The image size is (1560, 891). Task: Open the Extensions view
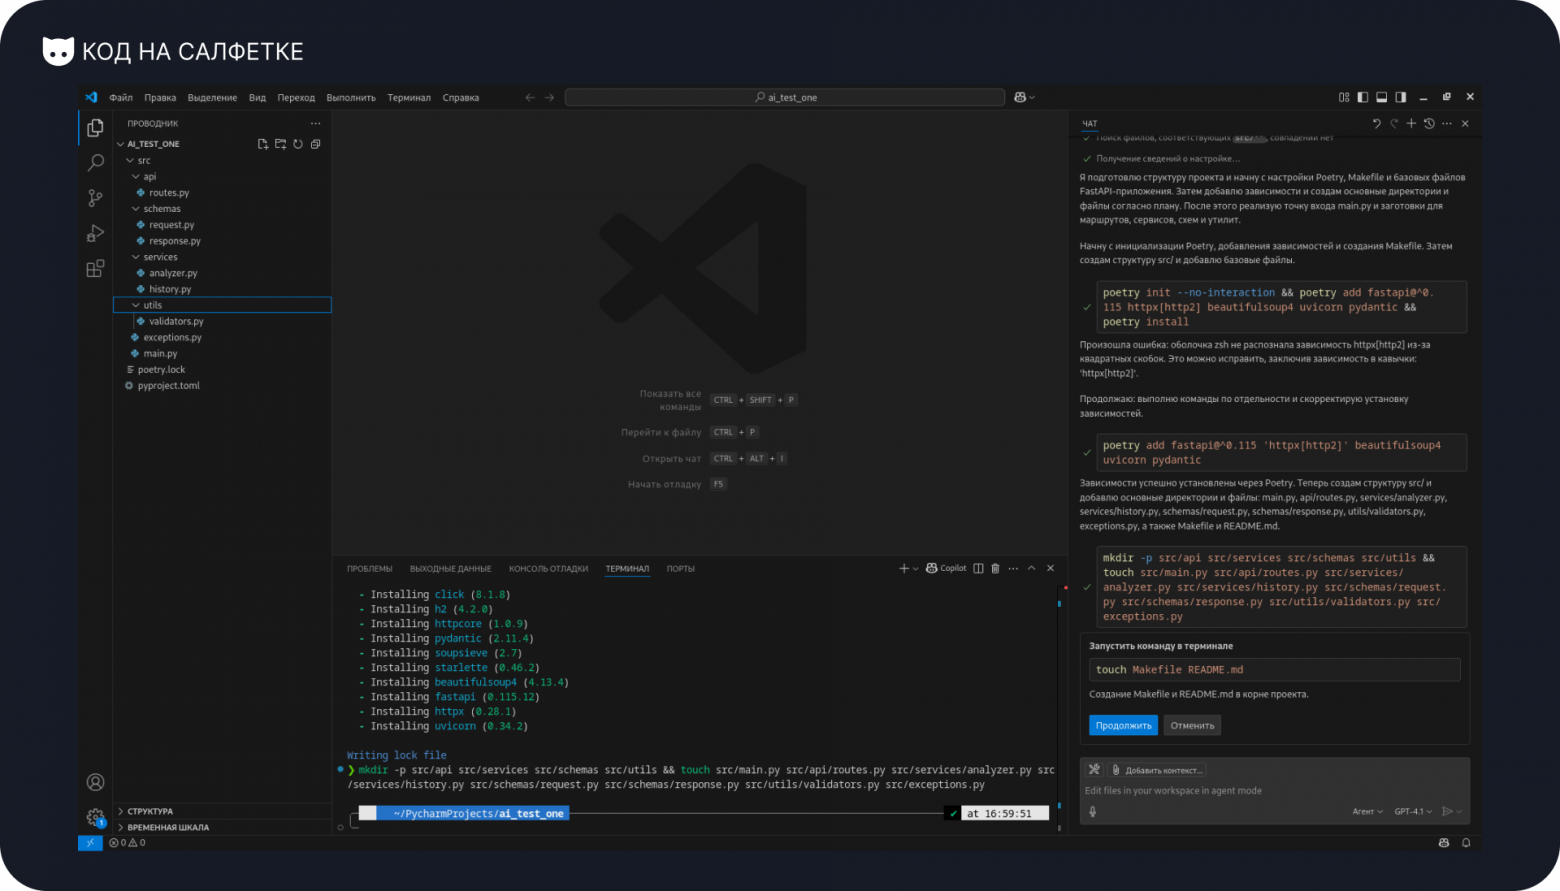(95, 268)
